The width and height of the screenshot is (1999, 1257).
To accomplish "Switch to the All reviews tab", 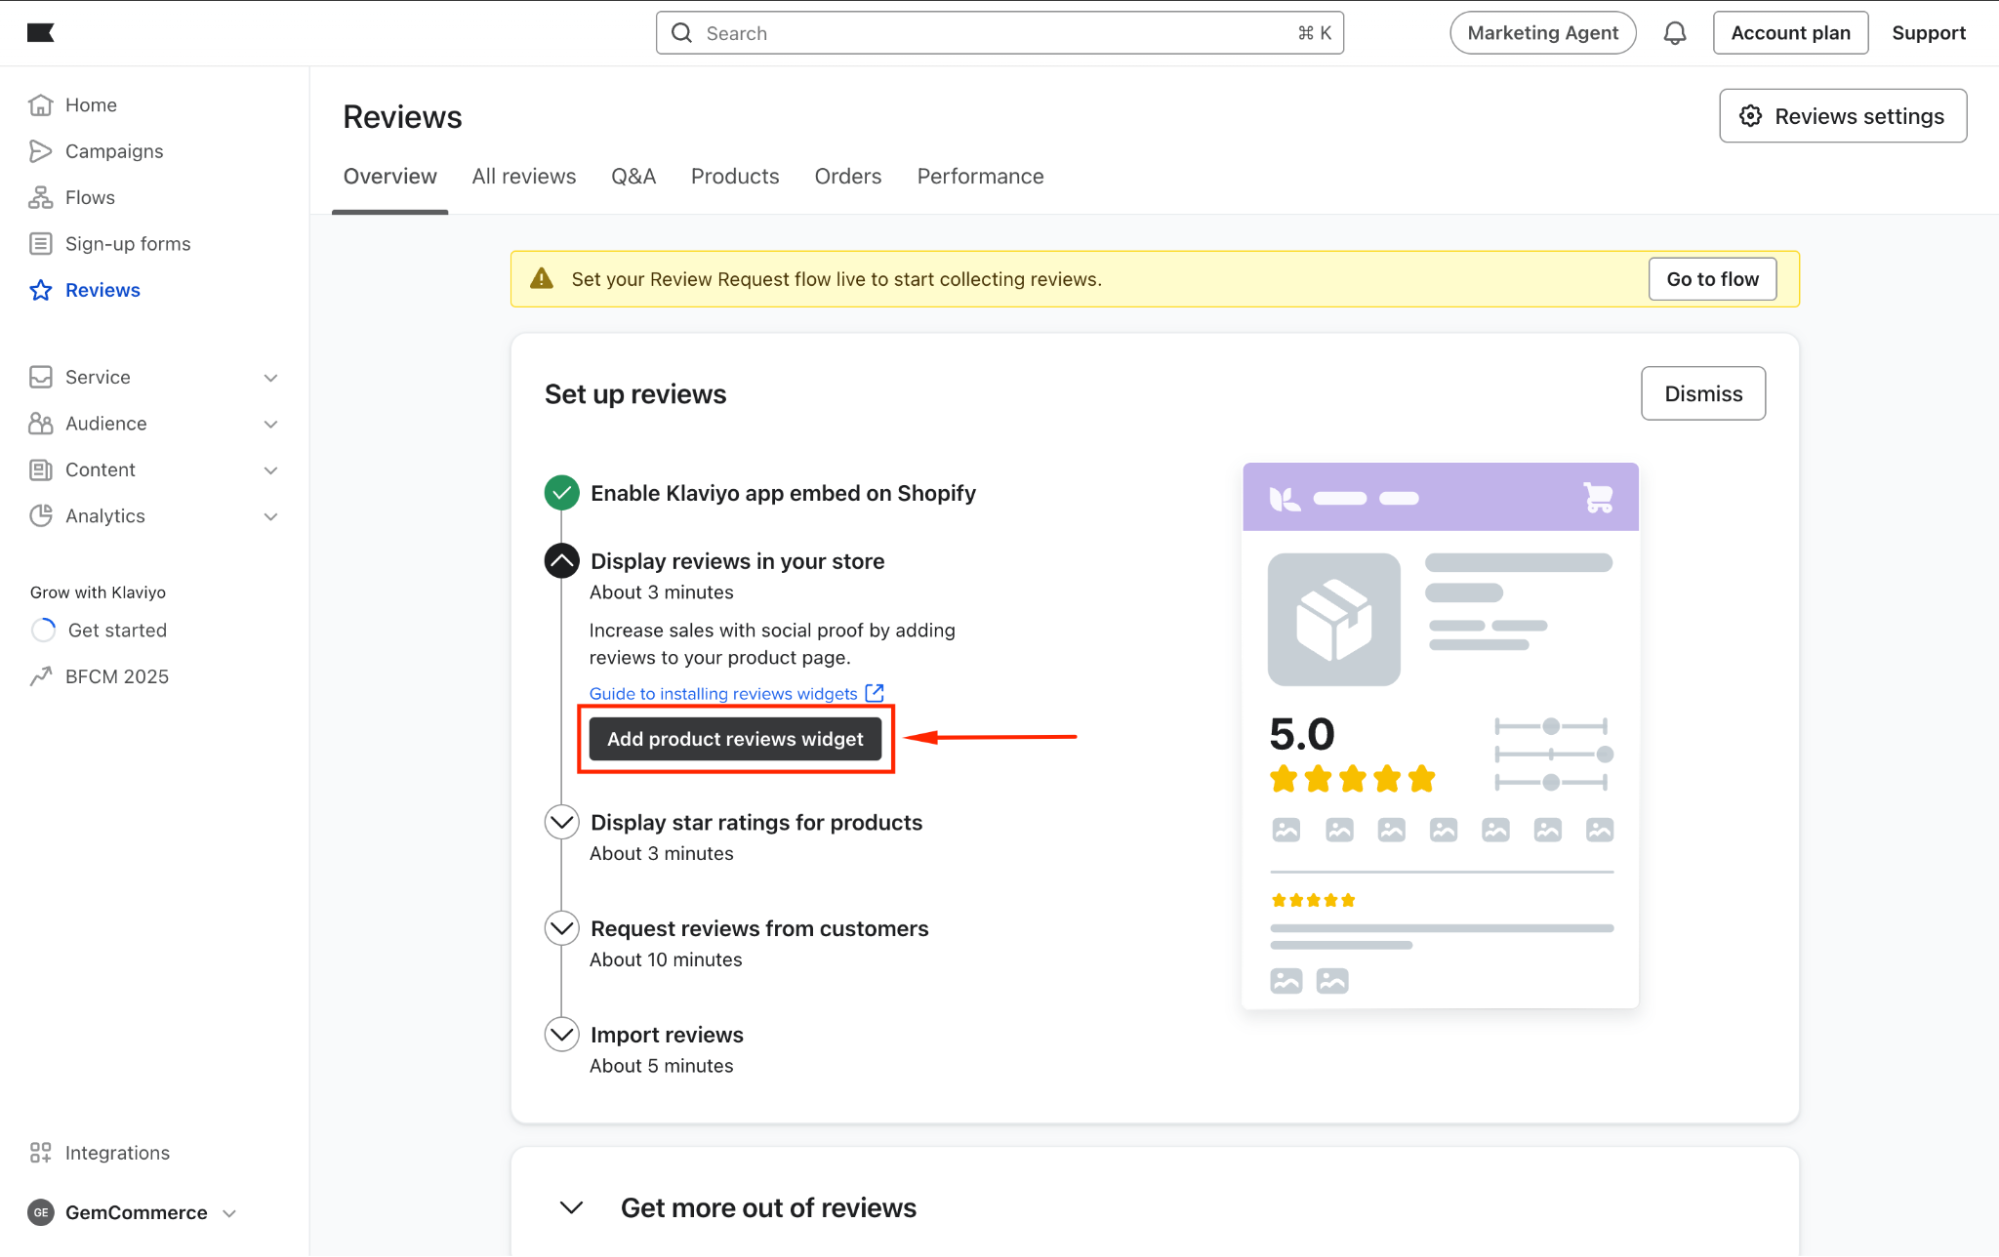I will (523, 176).
